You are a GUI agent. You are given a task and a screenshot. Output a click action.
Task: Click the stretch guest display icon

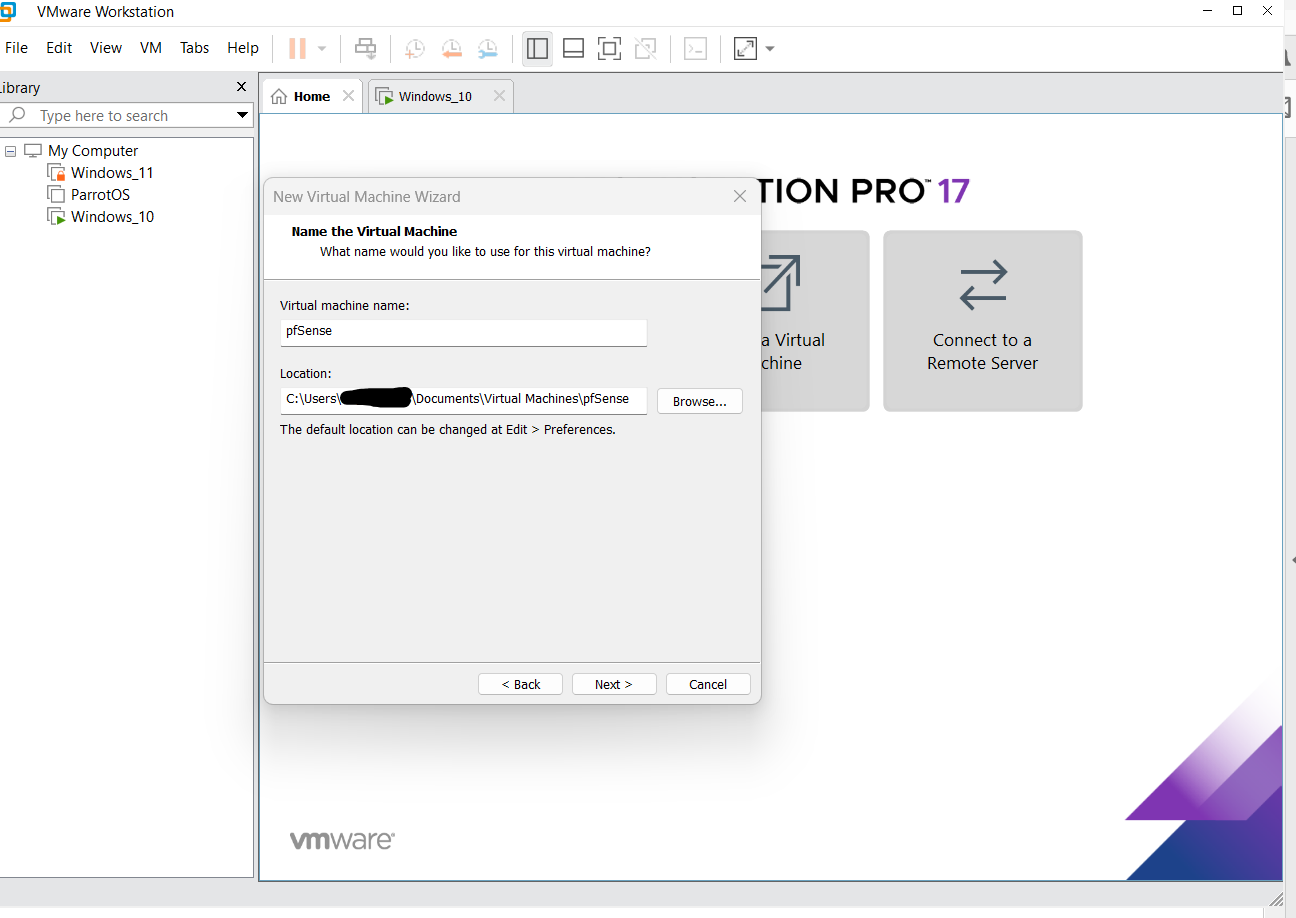[x=745, y=48]
